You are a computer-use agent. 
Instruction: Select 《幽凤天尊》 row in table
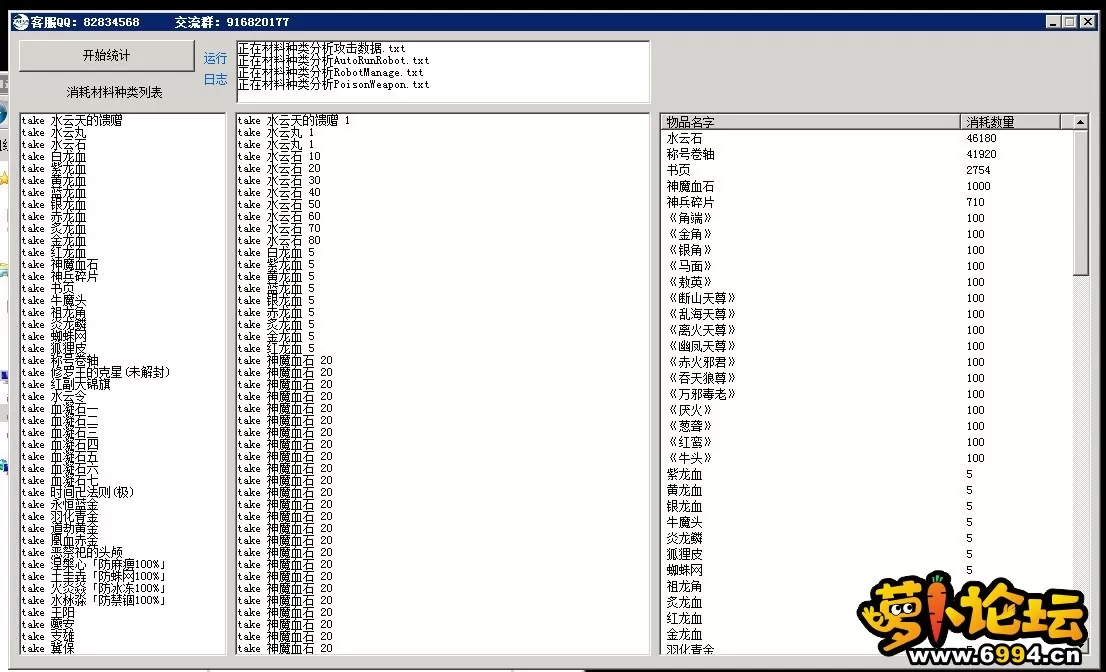(868, 346)
